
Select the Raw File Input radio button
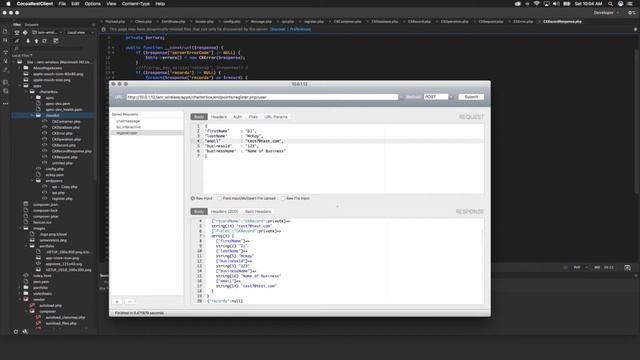click(x=283, y=198)
